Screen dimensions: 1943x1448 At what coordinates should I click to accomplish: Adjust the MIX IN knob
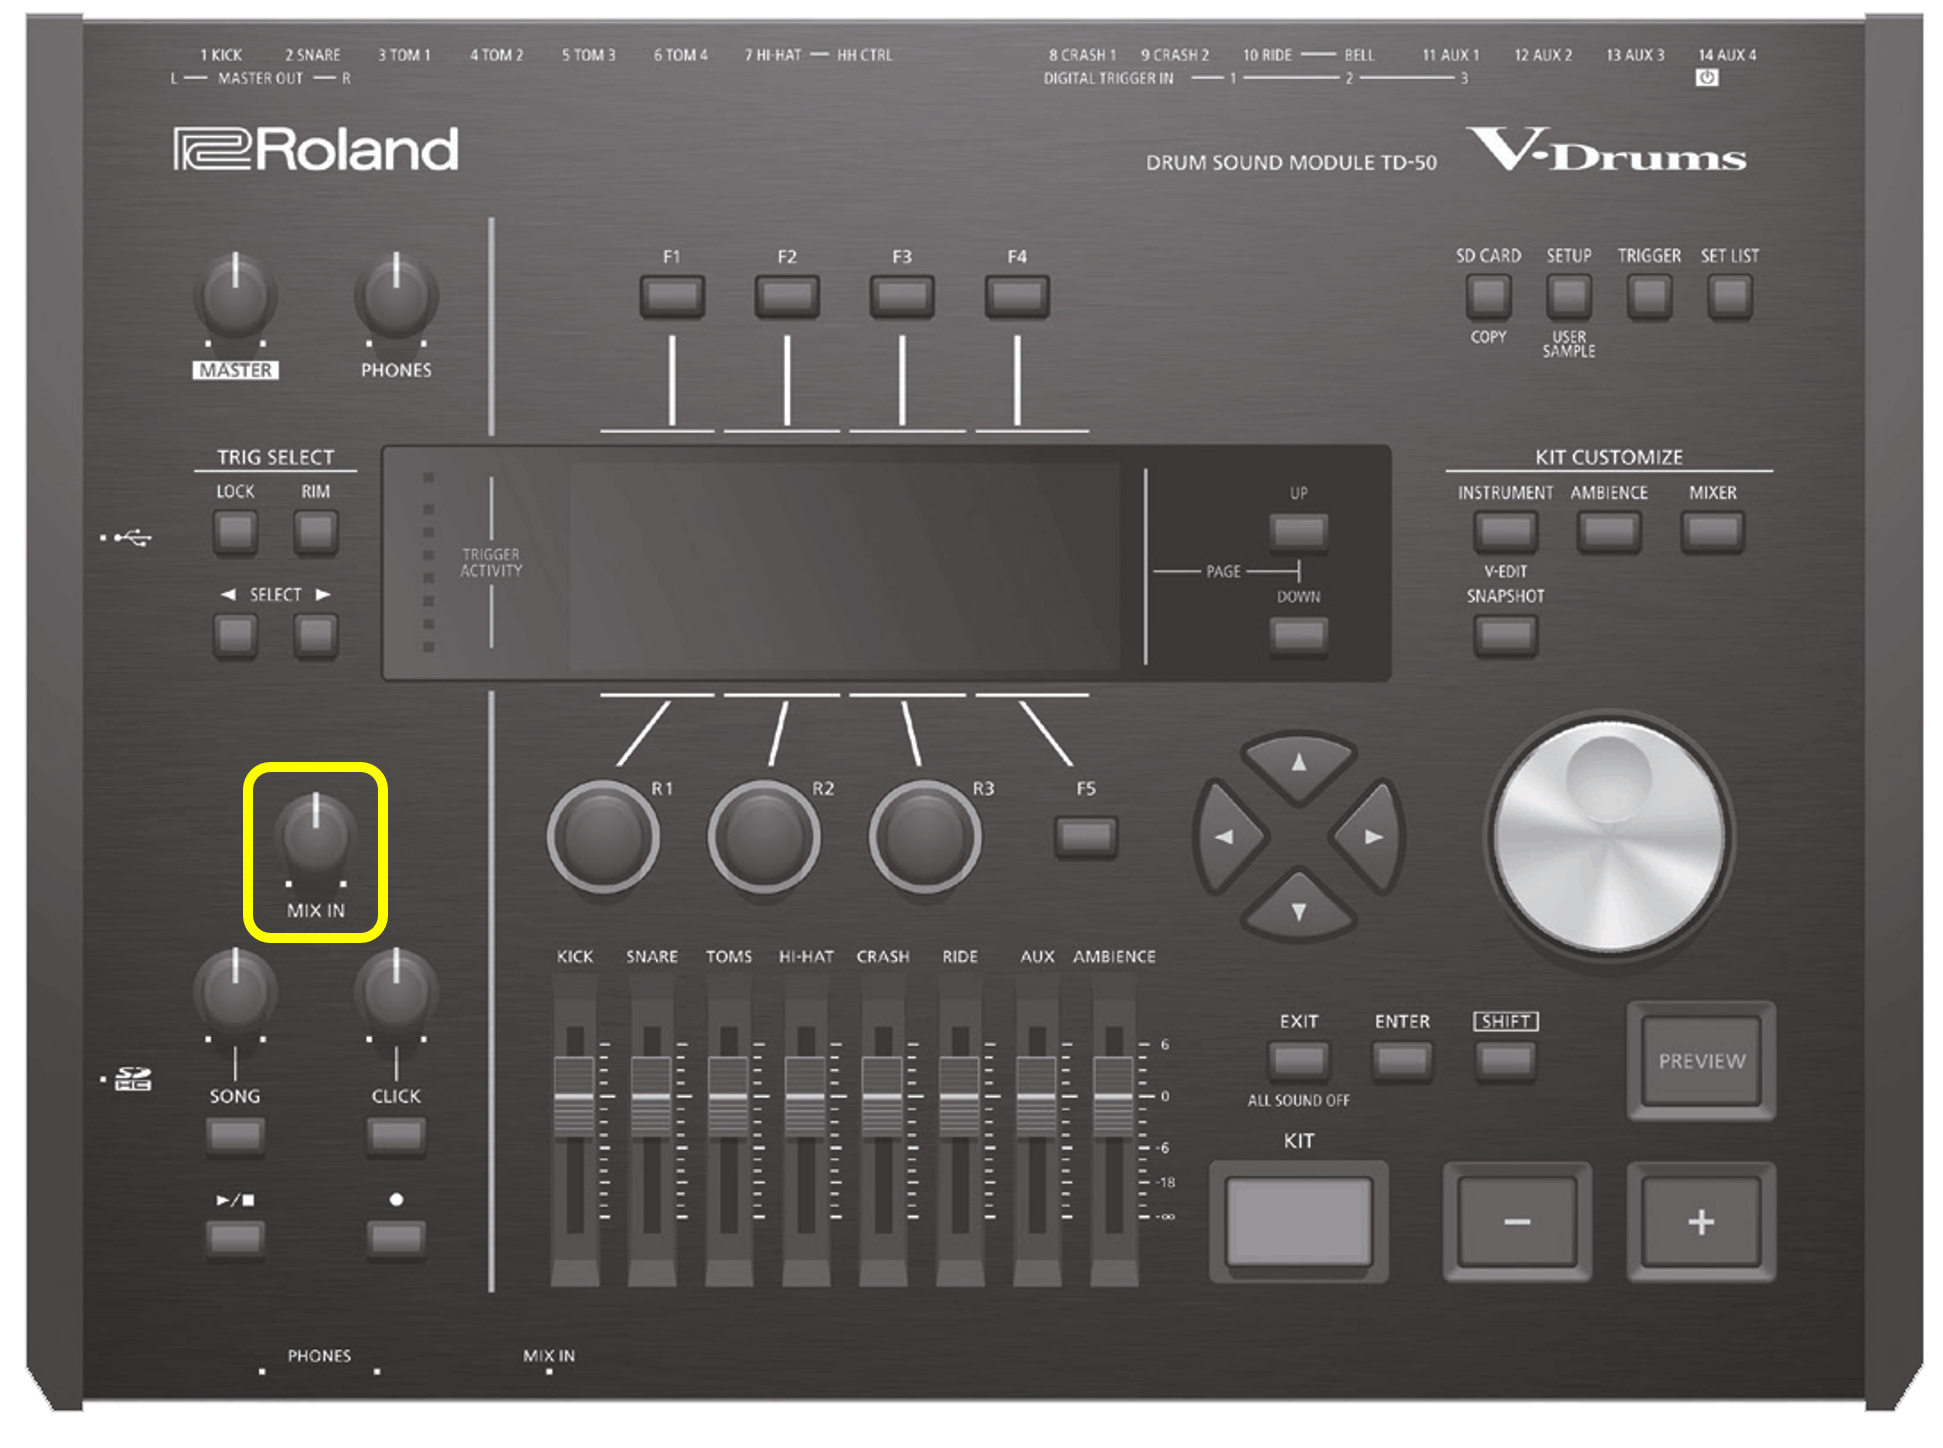pyautogui.click(x=316, y=836)
